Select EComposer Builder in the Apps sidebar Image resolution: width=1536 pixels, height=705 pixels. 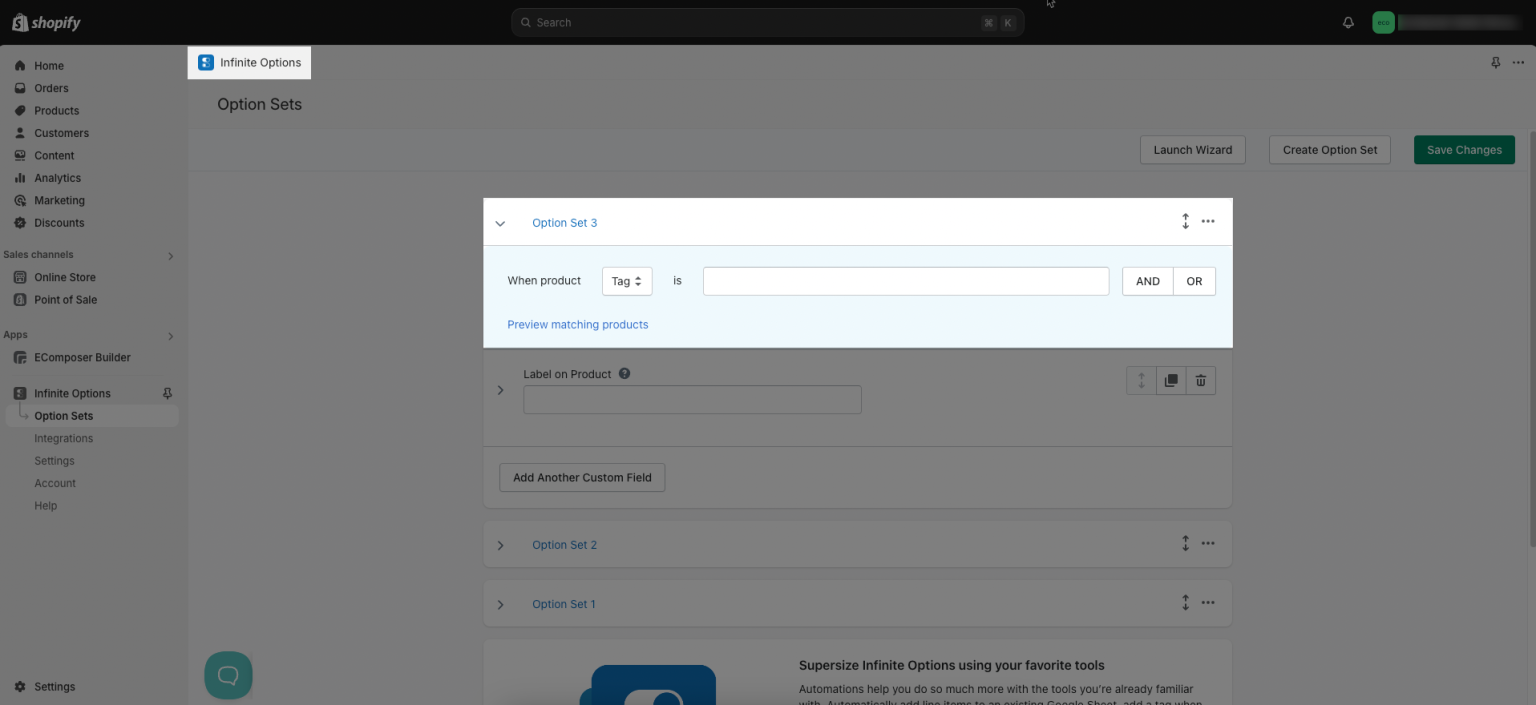(82, 357)
